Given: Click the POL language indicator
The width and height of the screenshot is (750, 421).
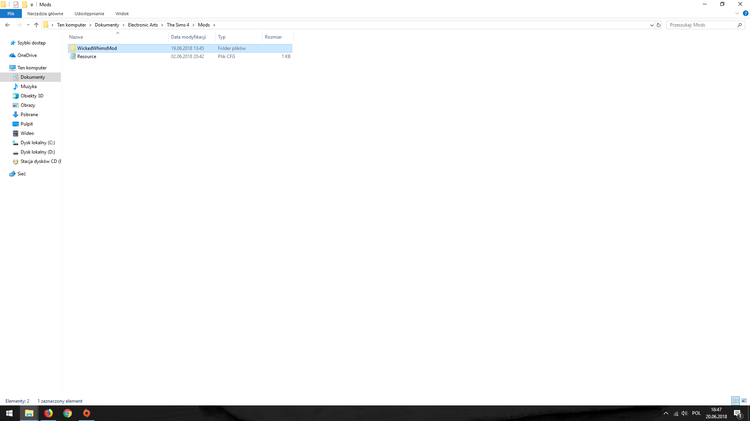Looking at the screenshot, I should [x=696, y=413].
